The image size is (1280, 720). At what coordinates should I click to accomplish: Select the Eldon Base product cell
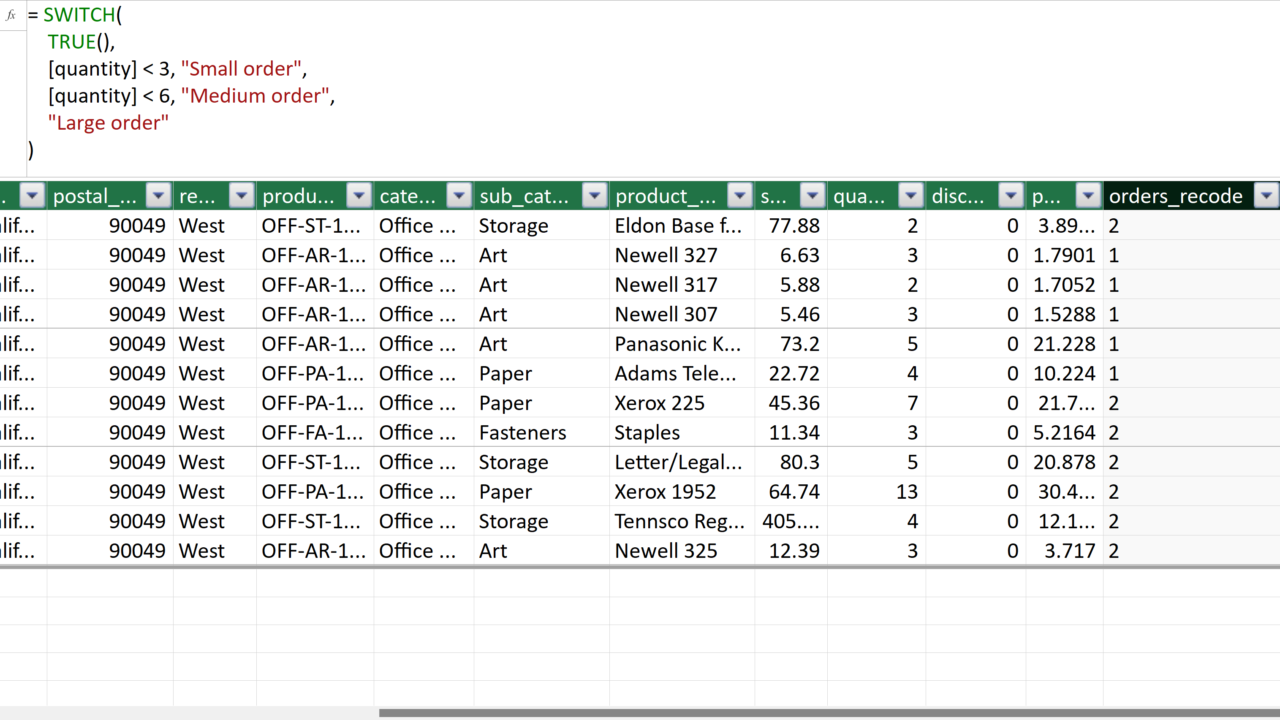point(682,226)
